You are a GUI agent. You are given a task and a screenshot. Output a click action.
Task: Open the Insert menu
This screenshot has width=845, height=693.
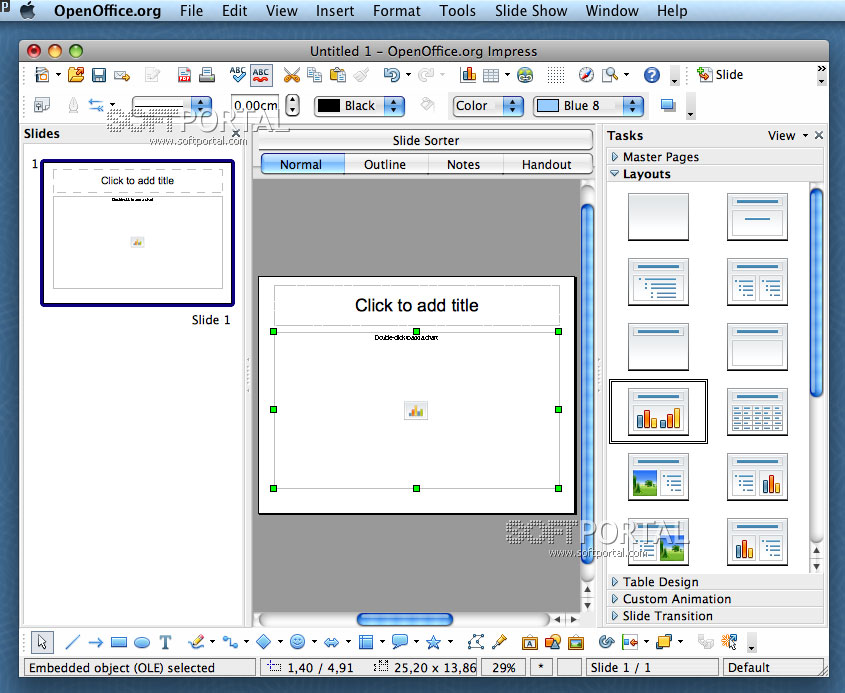[335, 11]
